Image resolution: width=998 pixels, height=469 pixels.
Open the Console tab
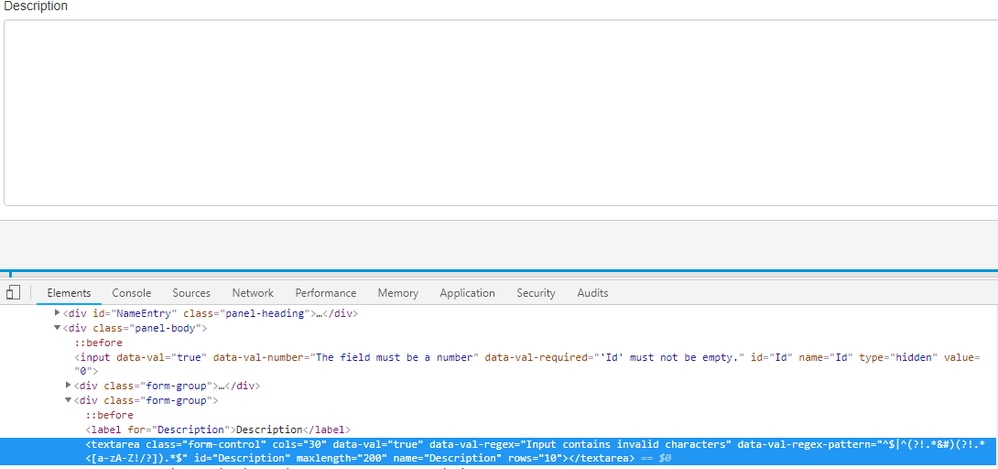coord(131,293)
